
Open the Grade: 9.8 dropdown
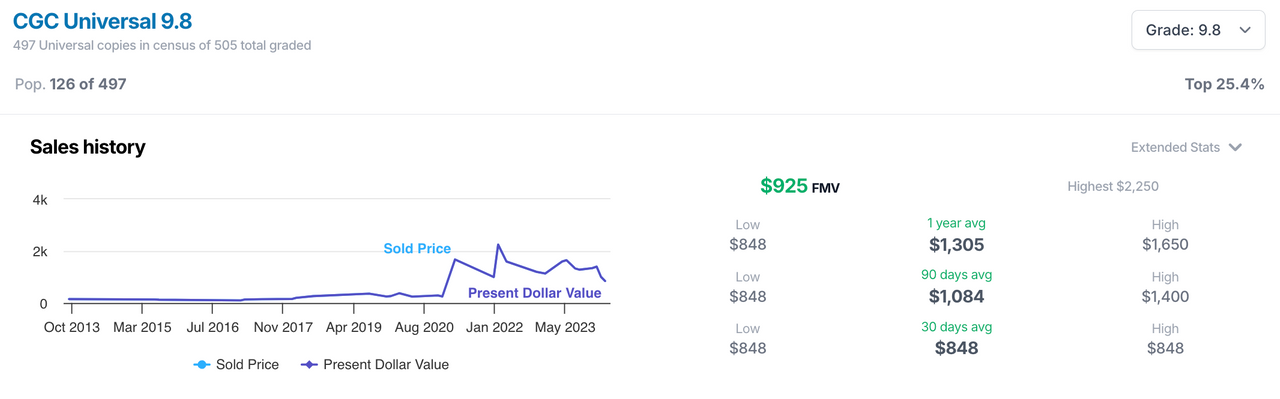pyautogui.click(x=1198, y=30)
